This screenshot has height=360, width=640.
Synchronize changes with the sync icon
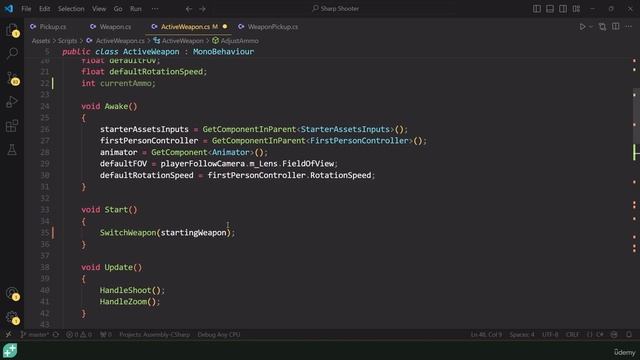pyautogui.click(x=56, y=335)
